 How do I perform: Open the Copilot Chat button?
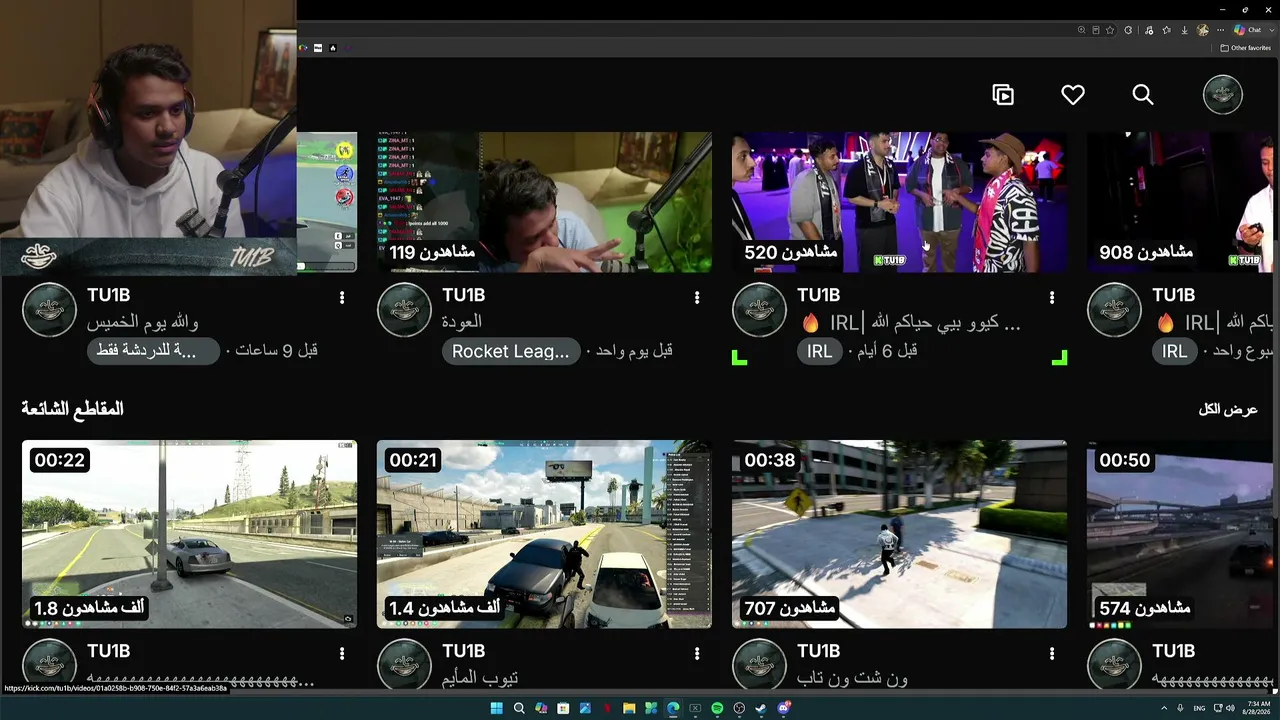click(x=1248, y=30)
